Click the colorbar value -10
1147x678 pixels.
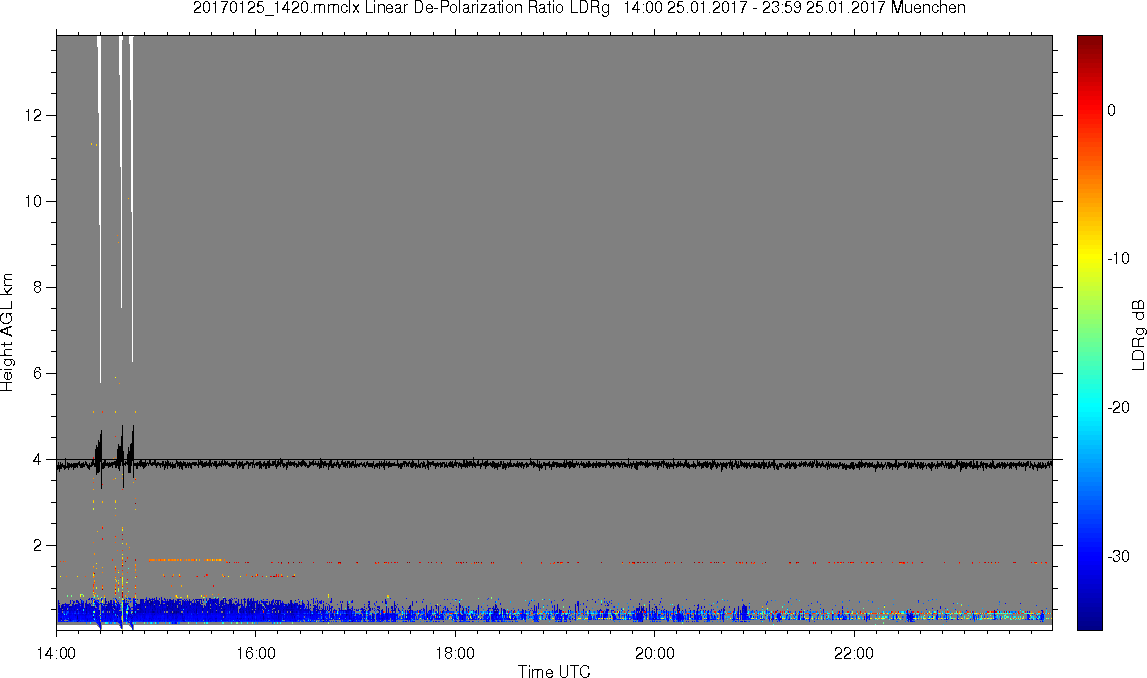tap(1118, 258)
